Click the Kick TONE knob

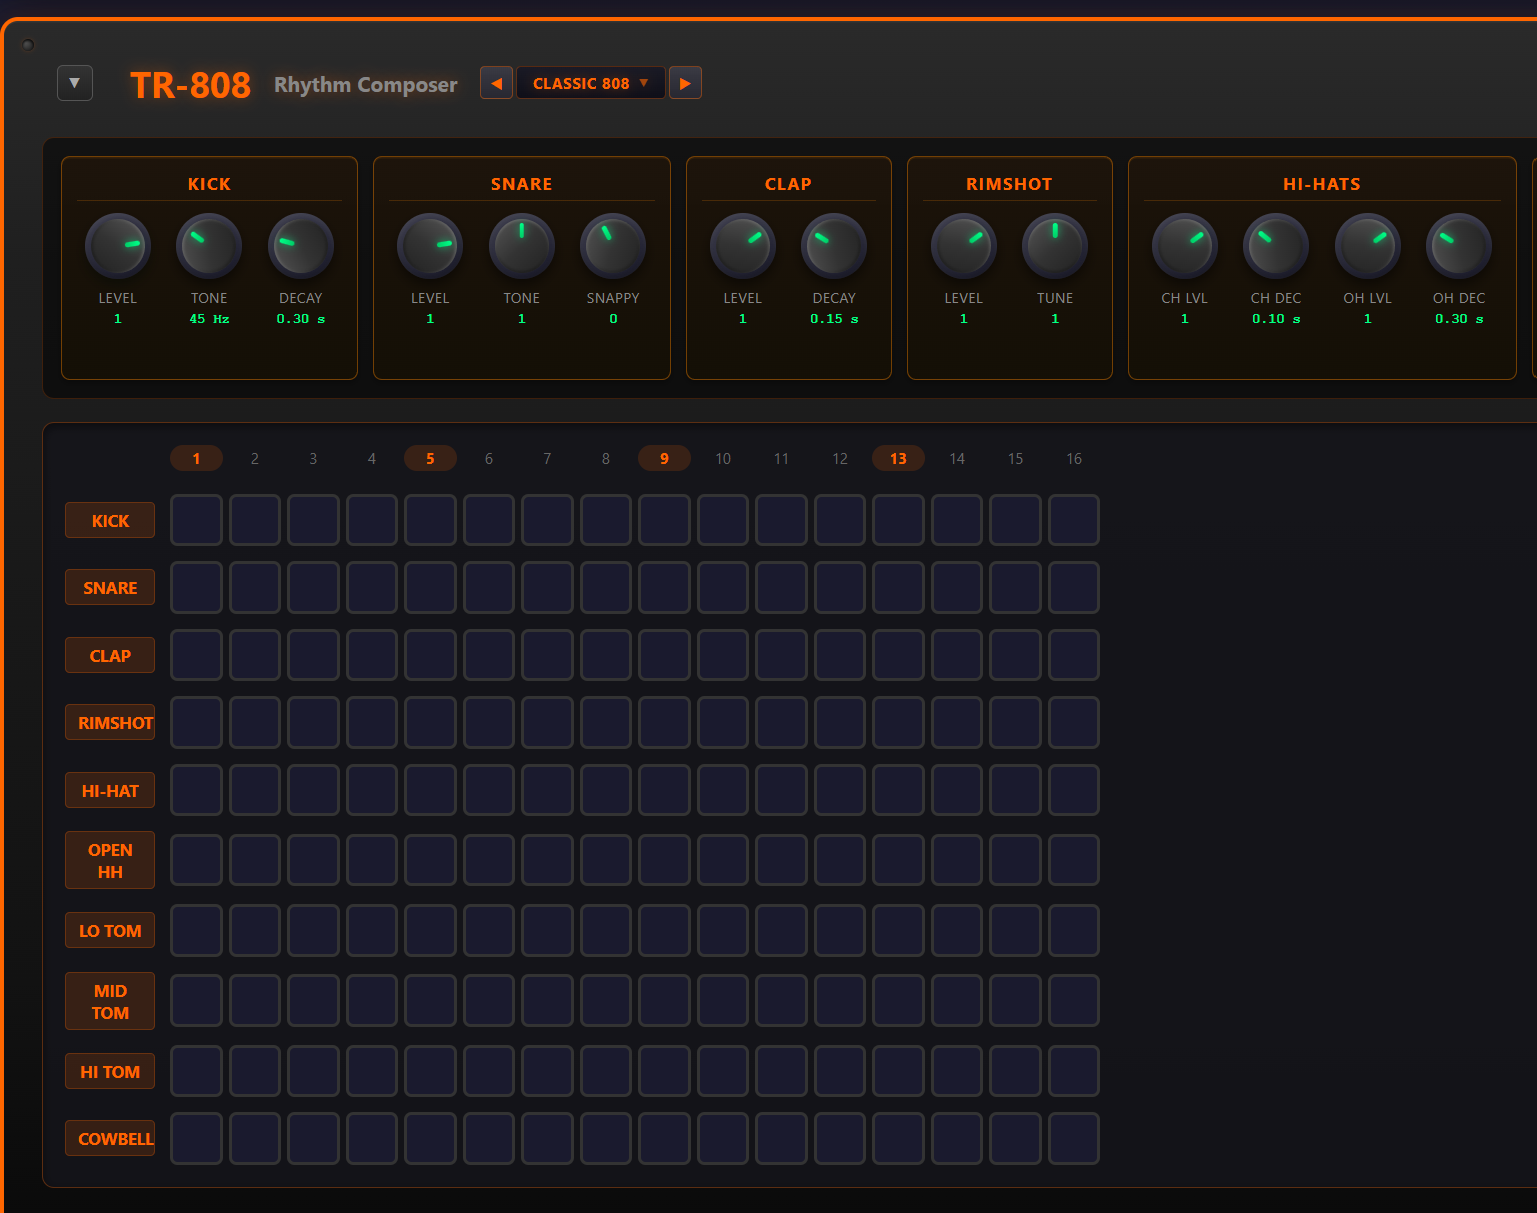click(209, 246)
